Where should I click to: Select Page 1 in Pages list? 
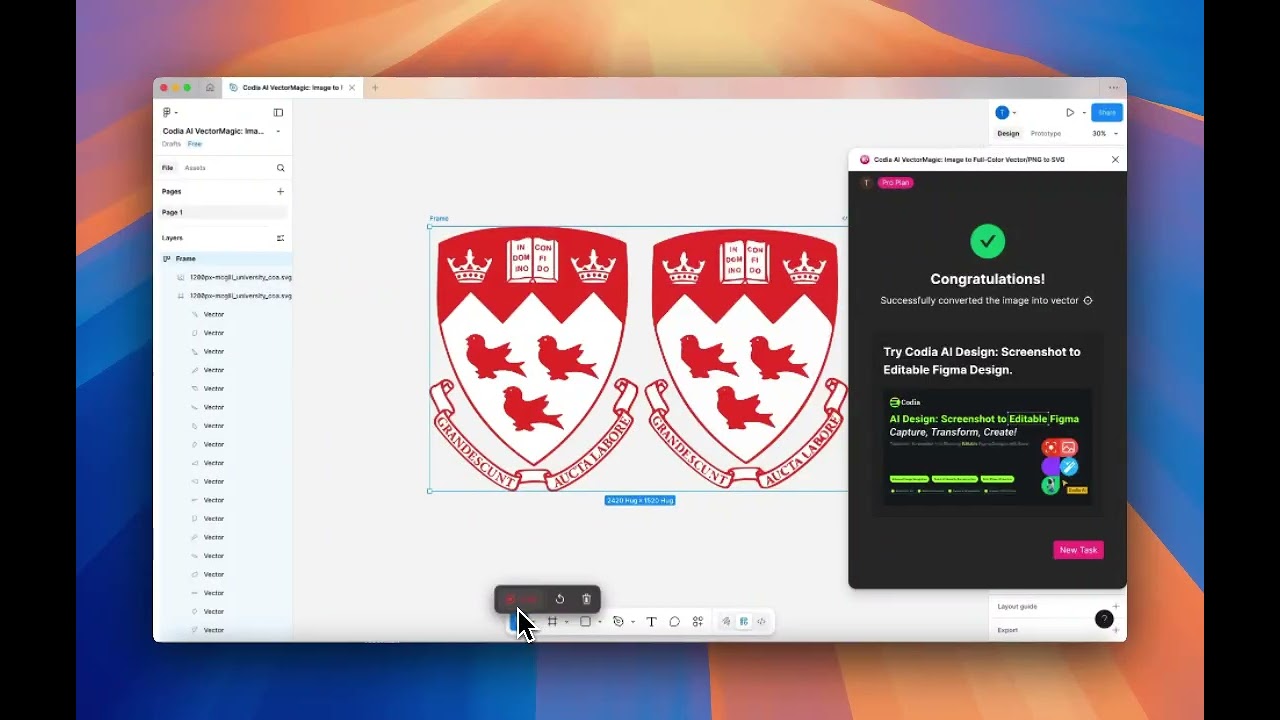pos(224,212)
